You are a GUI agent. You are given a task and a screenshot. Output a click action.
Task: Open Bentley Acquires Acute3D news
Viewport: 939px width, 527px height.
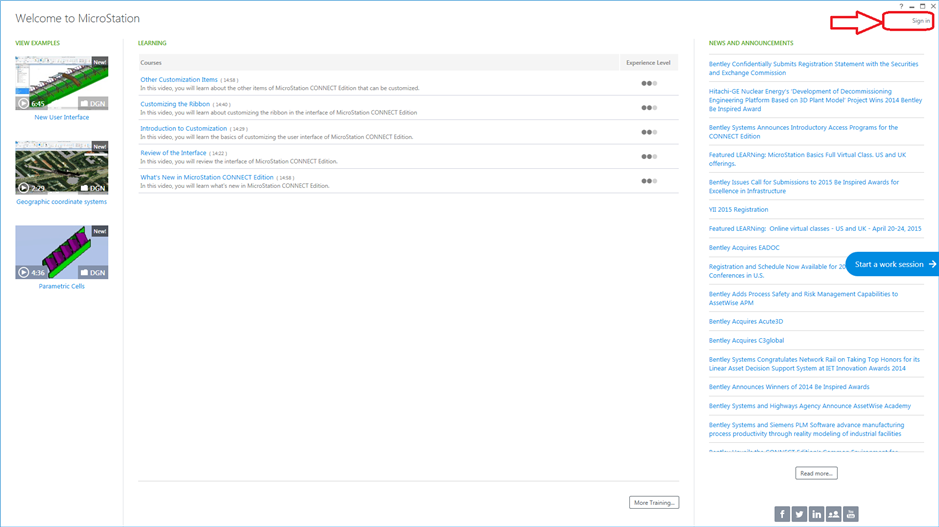(x=746, y=322)
